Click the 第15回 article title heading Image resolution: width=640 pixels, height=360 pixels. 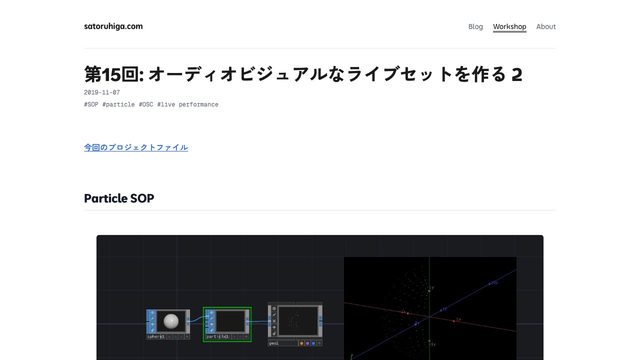point(303,74)
